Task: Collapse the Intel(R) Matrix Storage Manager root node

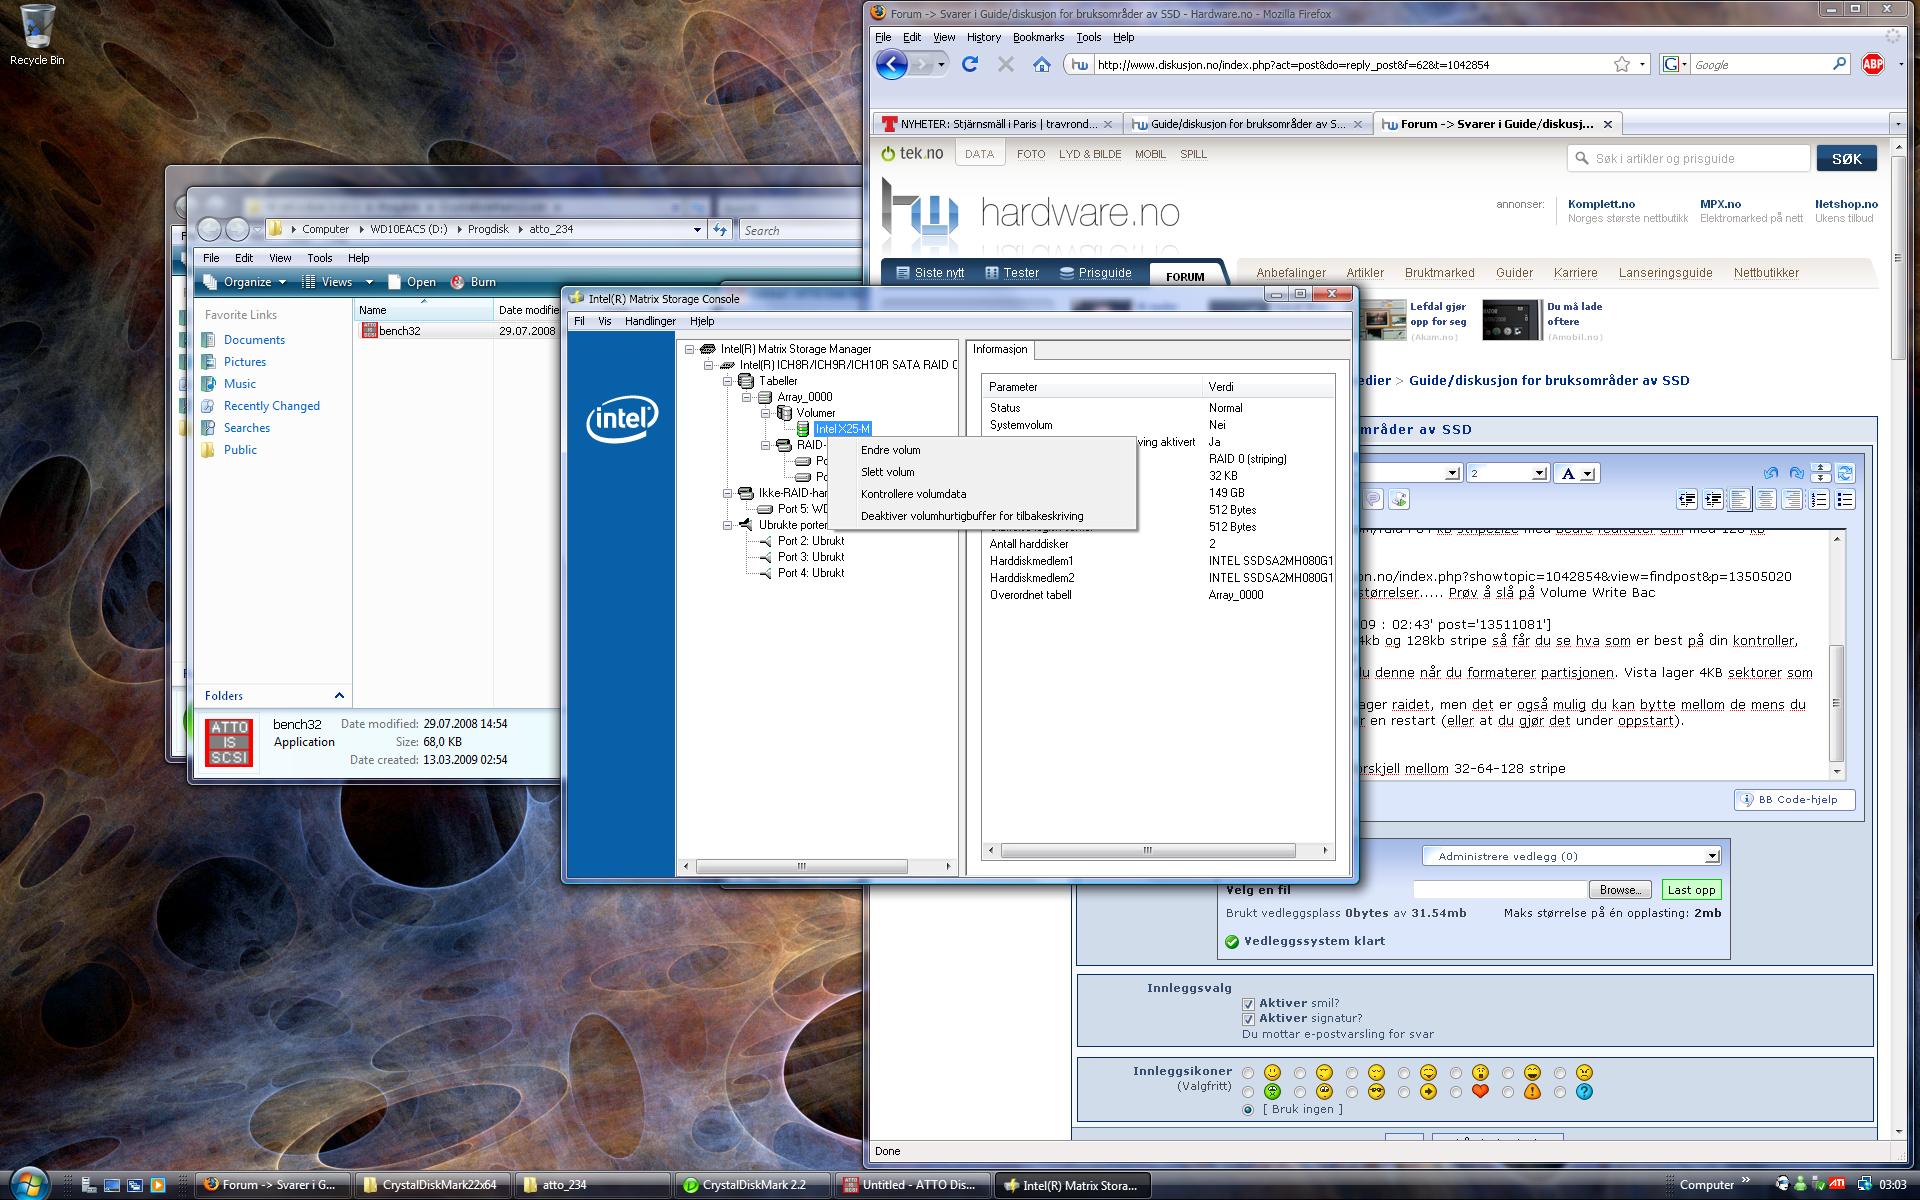Action: 689,349
